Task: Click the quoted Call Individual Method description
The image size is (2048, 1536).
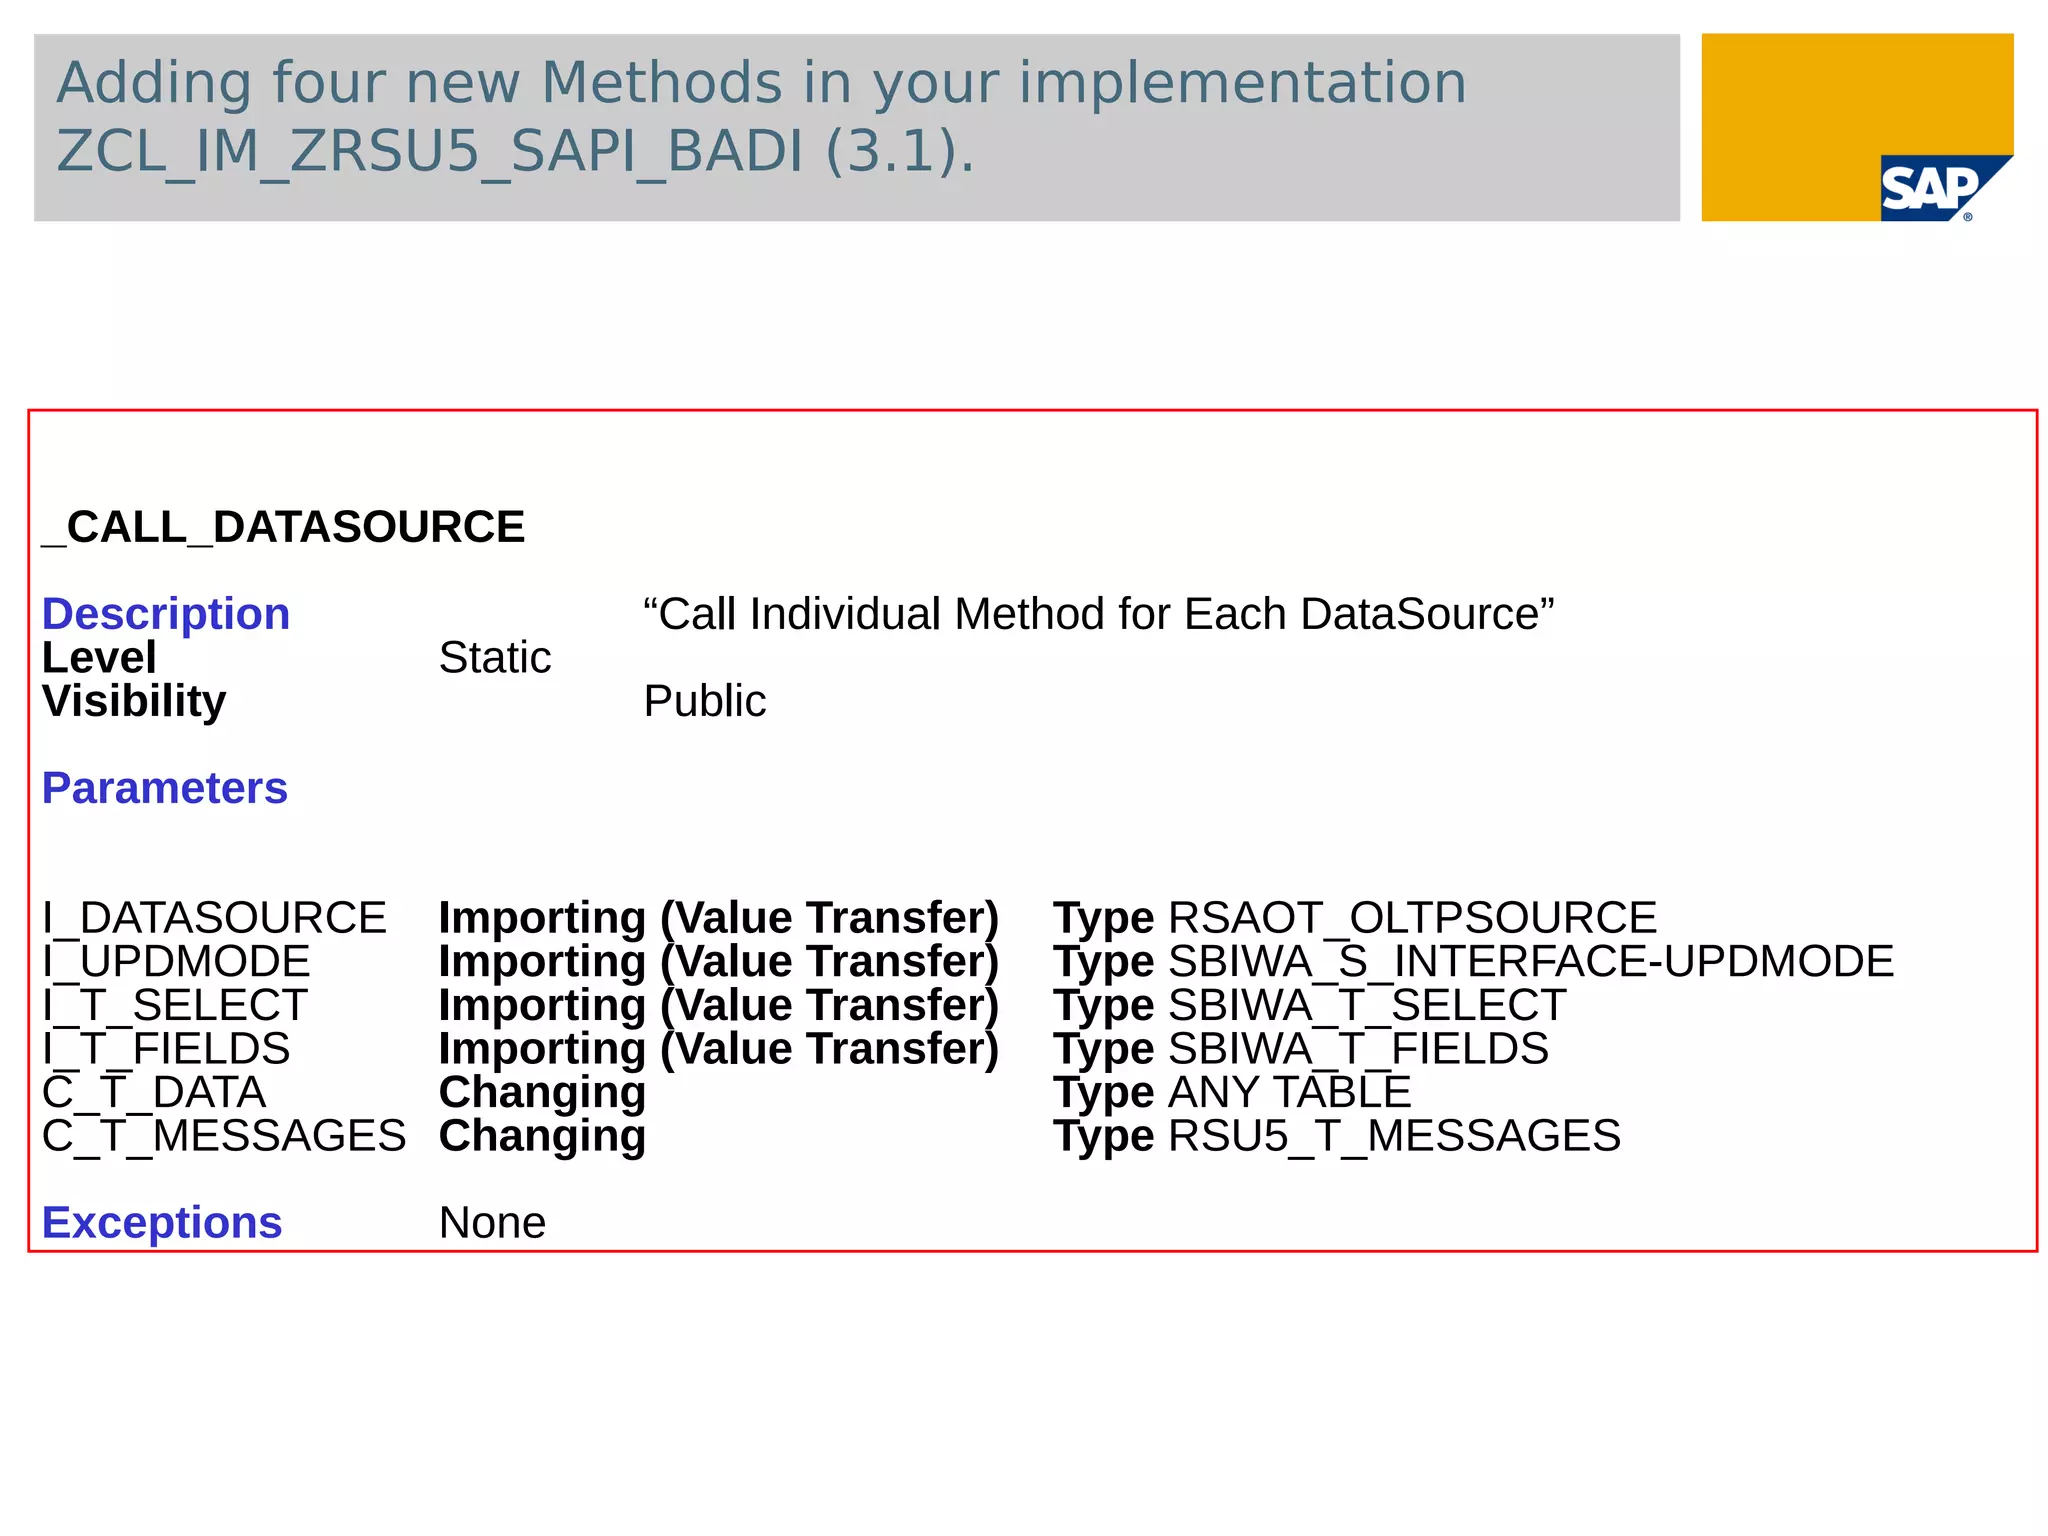Action: [1099, 614]
